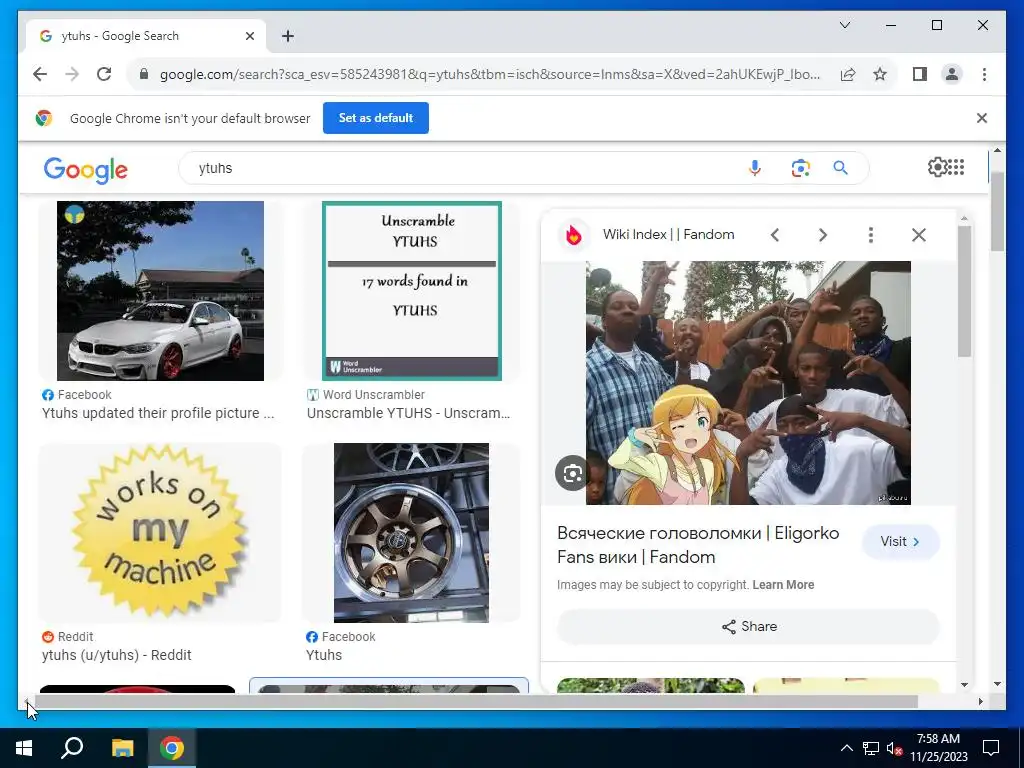
Task: Open Chrome profile avatar menu
Action: (x=952, y=74)
